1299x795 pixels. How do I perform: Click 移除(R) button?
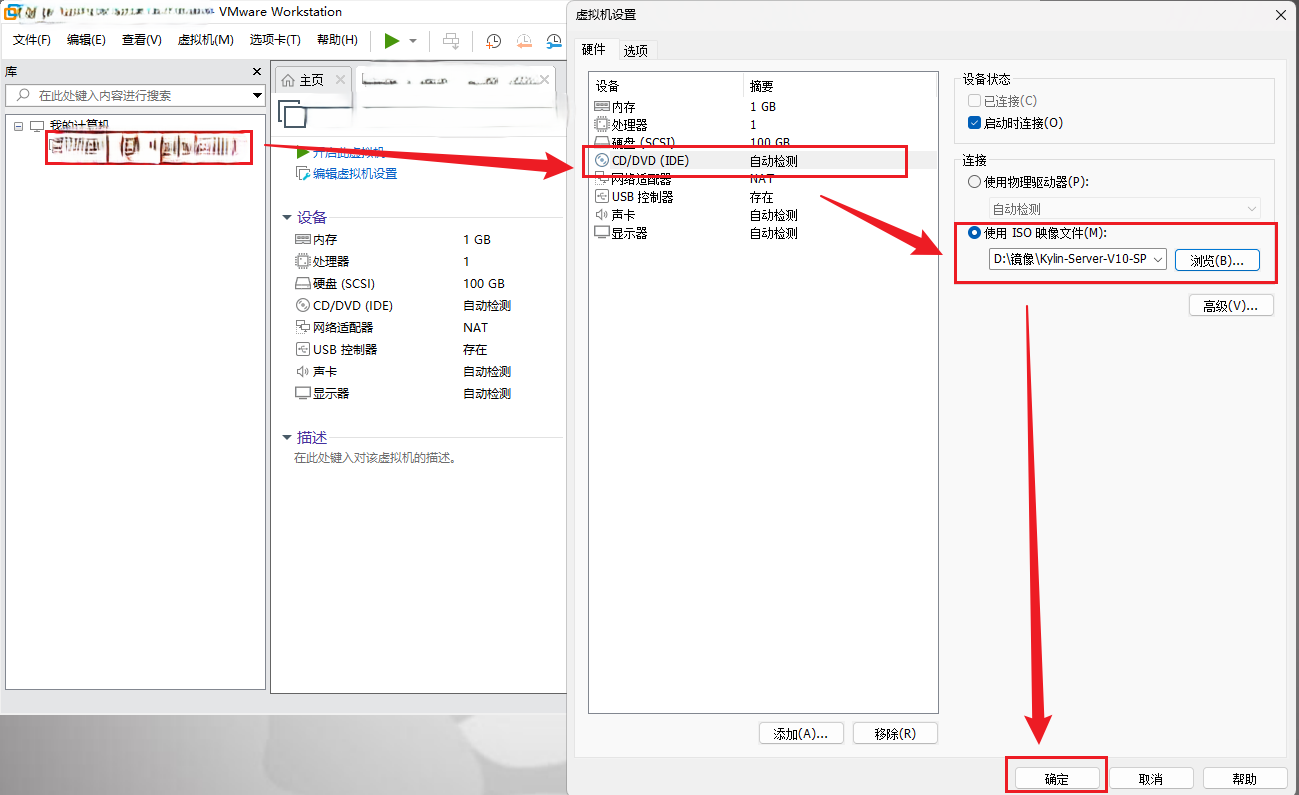point(895,734)
